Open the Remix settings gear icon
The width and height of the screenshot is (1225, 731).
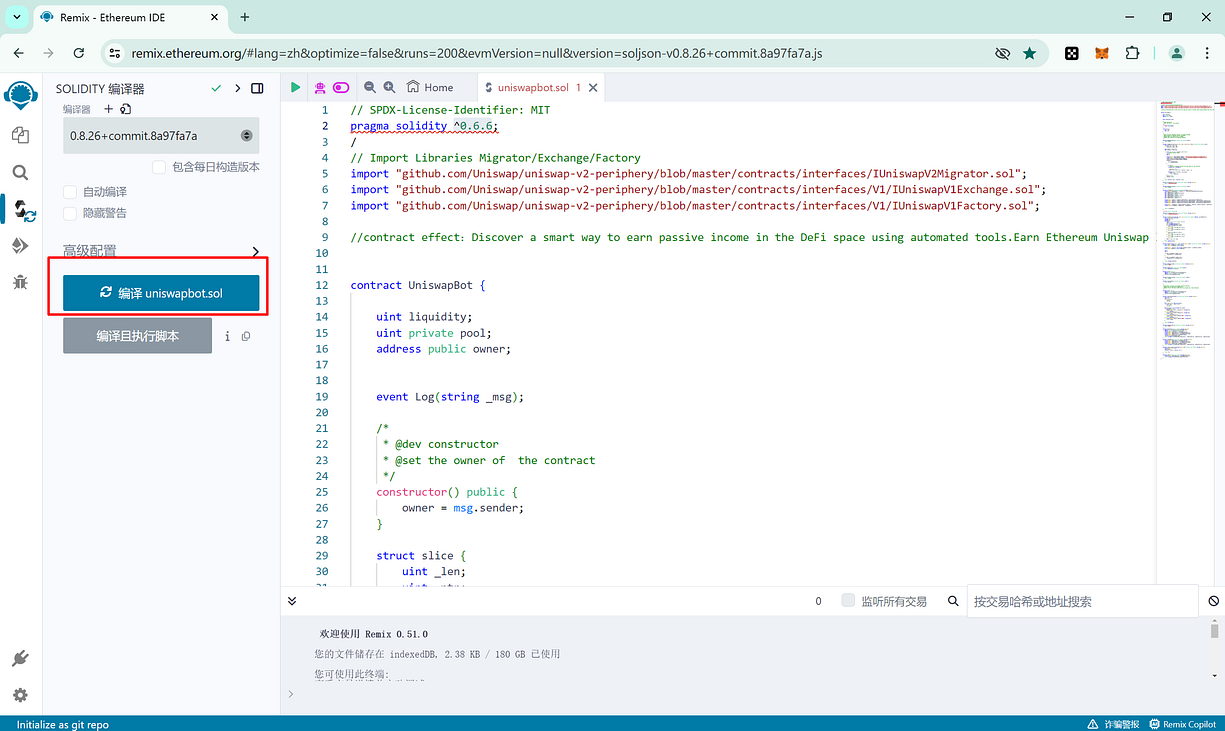[20, 695]
